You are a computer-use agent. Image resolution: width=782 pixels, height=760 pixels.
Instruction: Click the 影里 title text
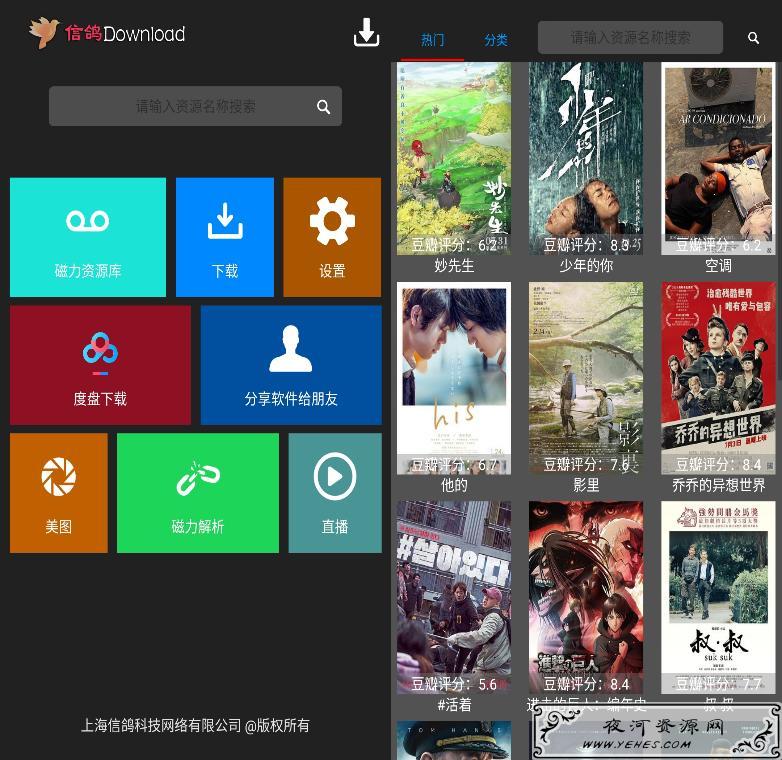[586, 485]
